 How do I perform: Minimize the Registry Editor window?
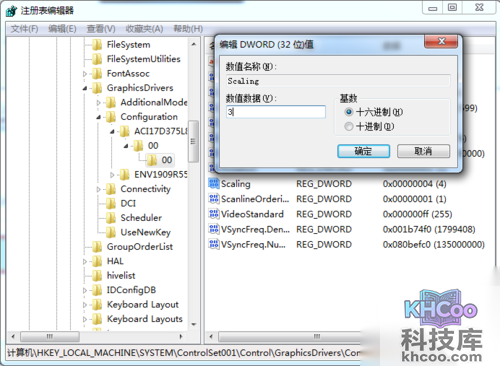pos(433,8)
